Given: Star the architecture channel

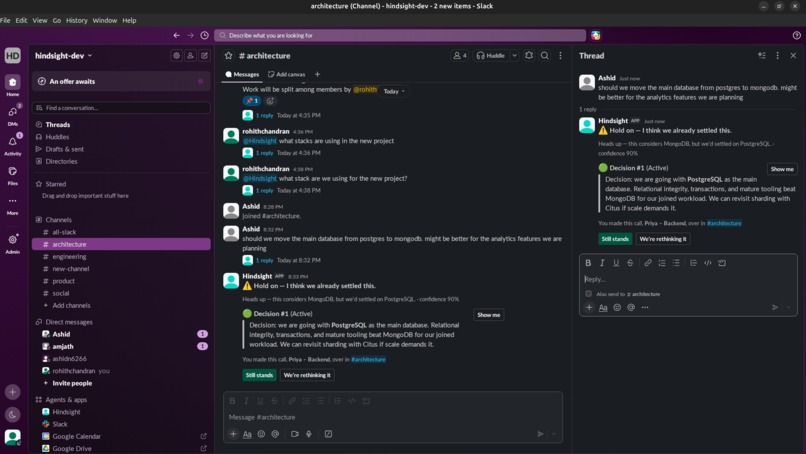Looking at the screenshot, I should point(229,56).
